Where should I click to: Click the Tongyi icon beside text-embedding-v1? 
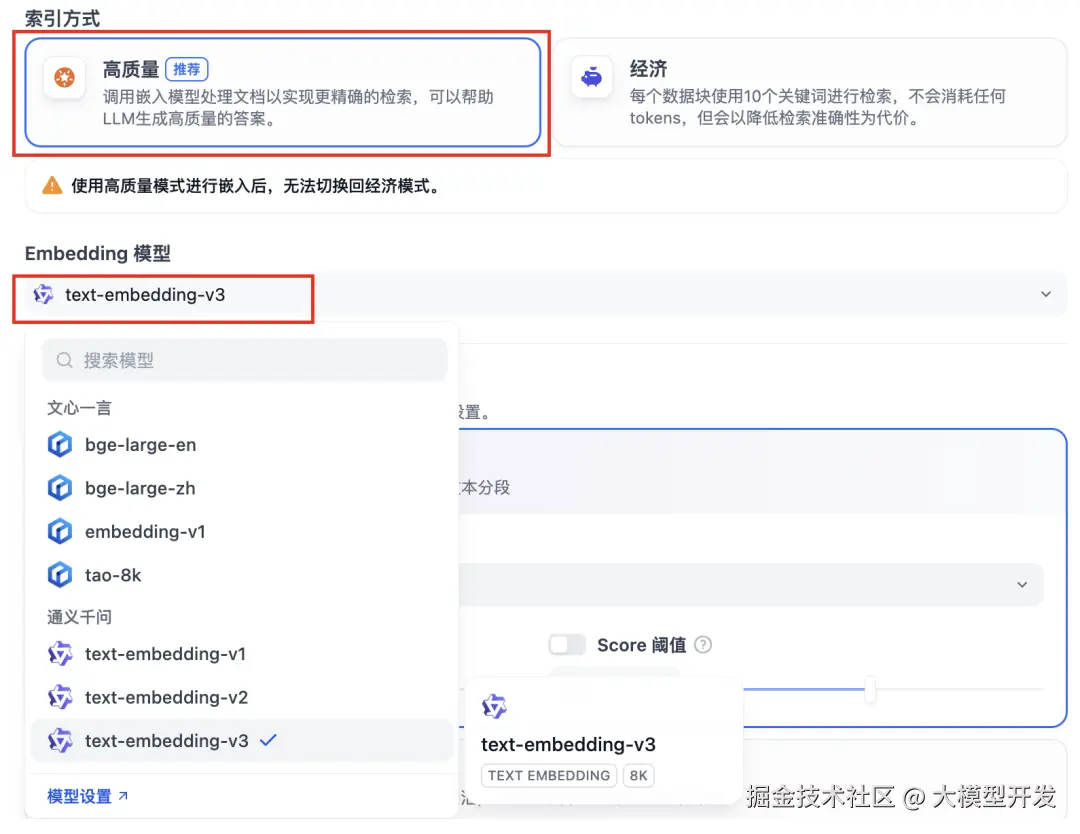(x=59, y=653)
